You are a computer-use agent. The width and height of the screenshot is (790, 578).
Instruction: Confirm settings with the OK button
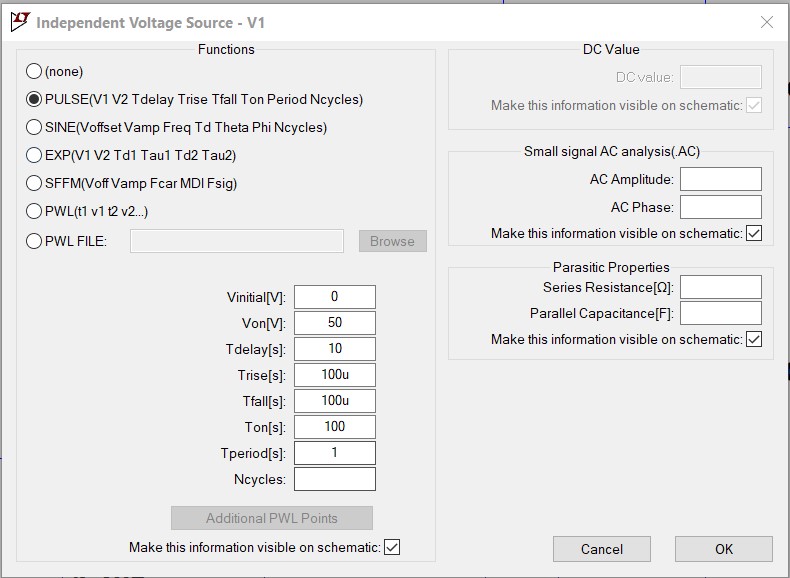[x=723, y=549]
